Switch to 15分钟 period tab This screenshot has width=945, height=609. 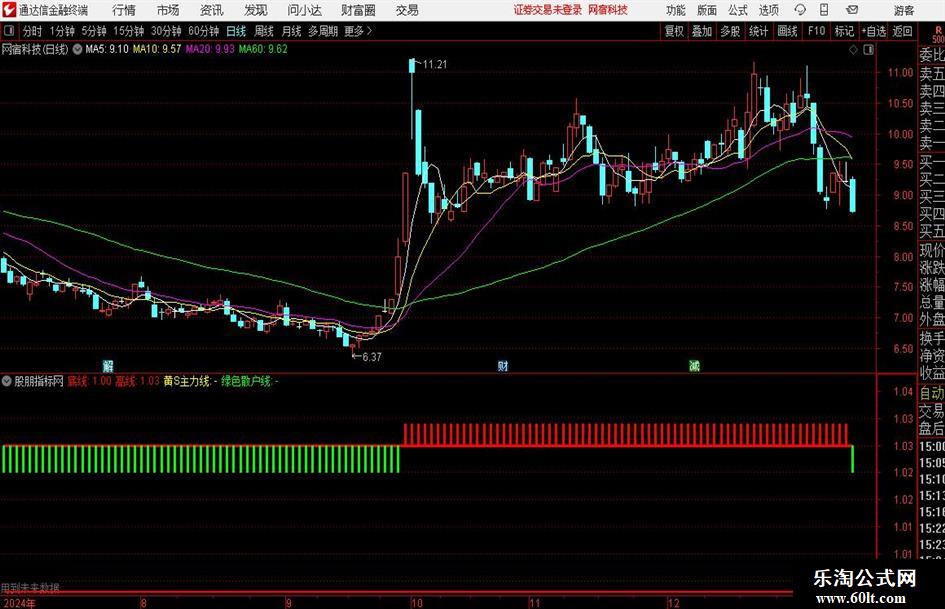click(x=129, y=31)
